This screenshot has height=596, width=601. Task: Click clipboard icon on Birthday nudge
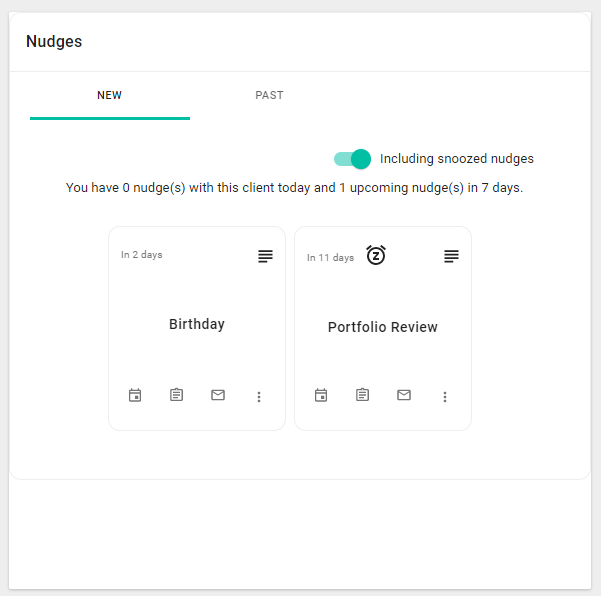176,395
